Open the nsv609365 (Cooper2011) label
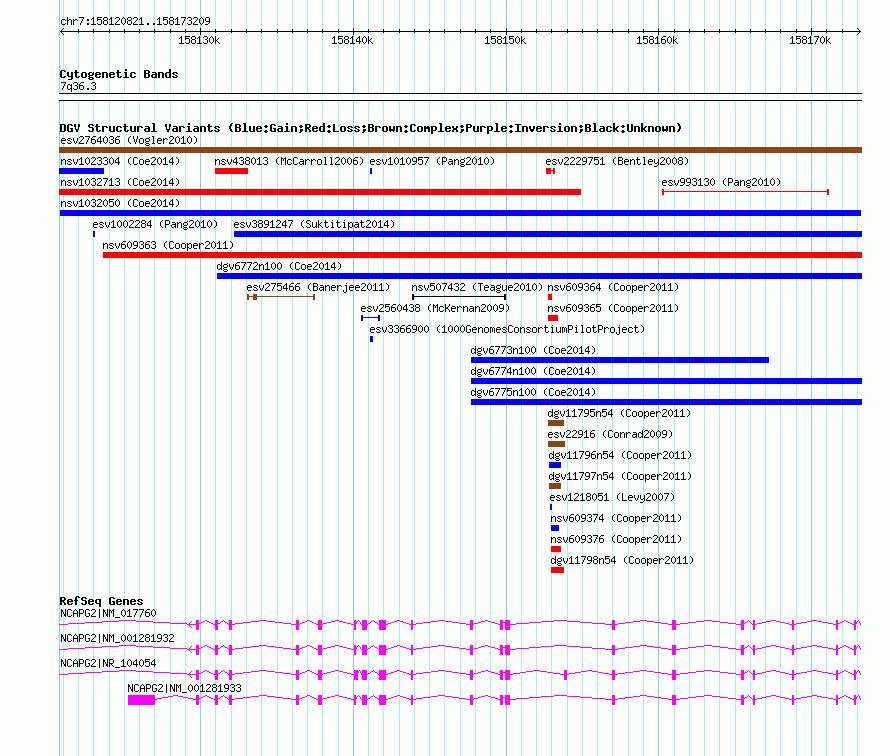Viewport: 890px width, 756px height. (x=613, y=308)
